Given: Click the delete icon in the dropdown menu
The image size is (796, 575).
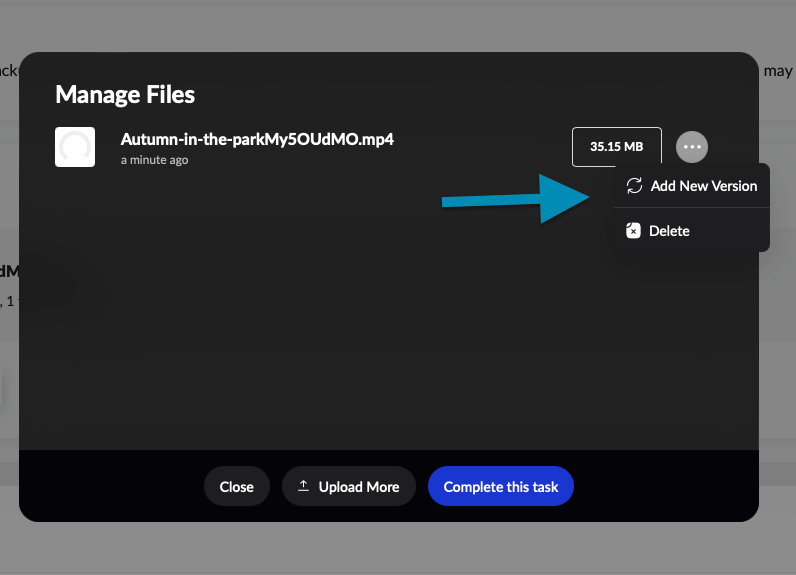Looking at the screenshot, I should 633,231.
